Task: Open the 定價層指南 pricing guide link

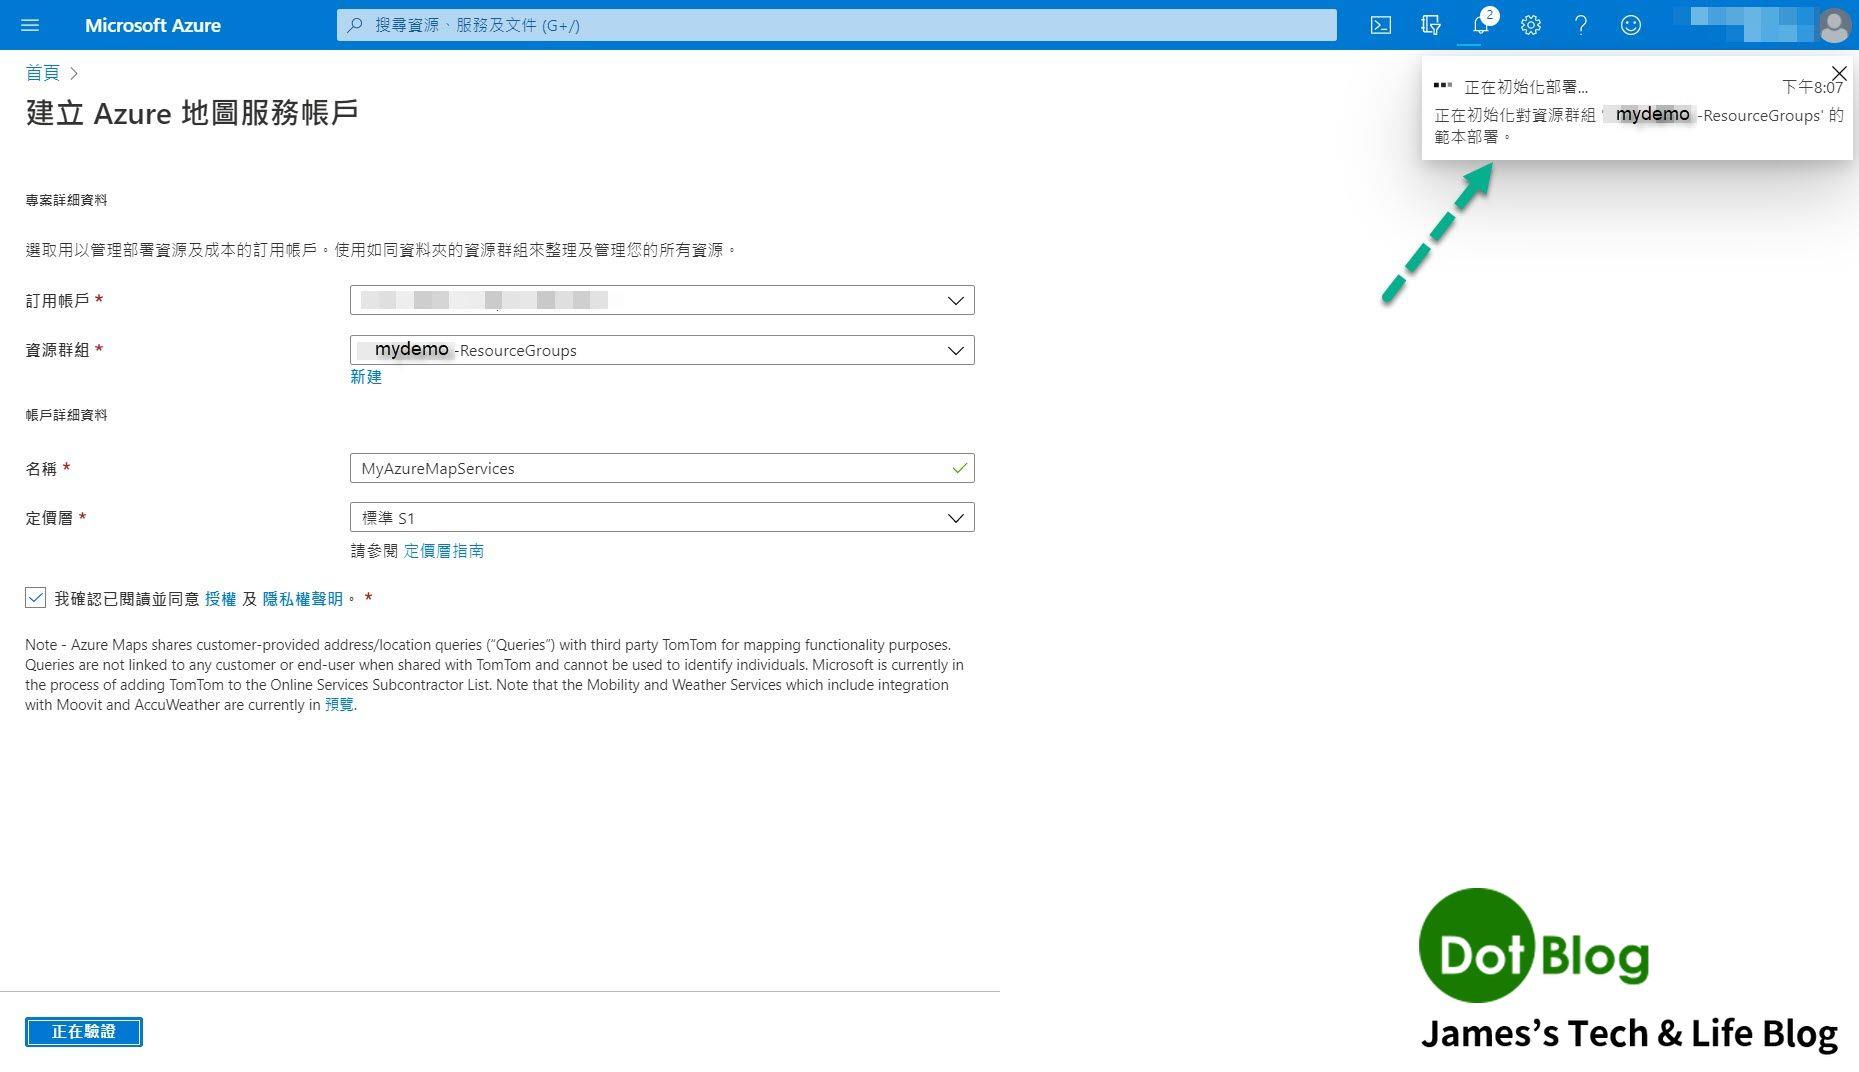Action: click(x=444, y=550)
